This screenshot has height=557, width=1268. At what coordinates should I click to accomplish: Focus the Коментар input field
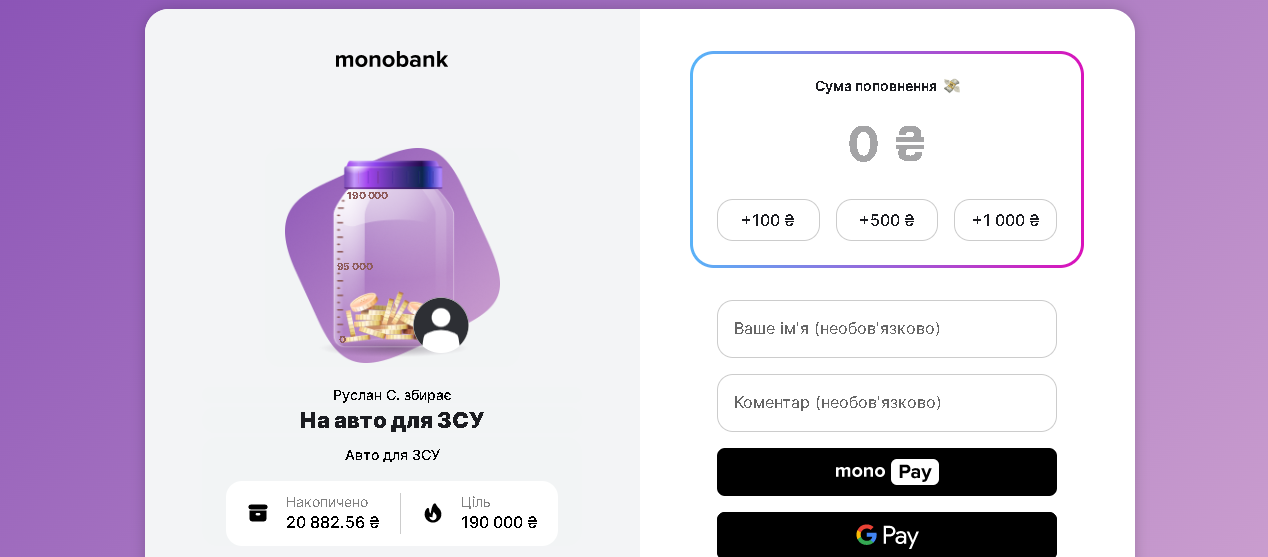[886, 403]
